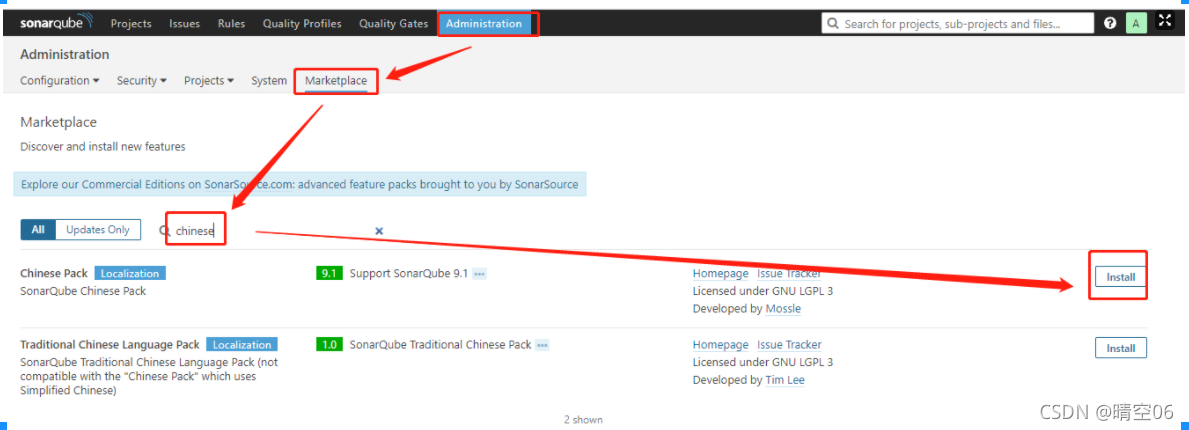Open the Rules page
Screen dimensions: 1189x430
tap(231, 24)
